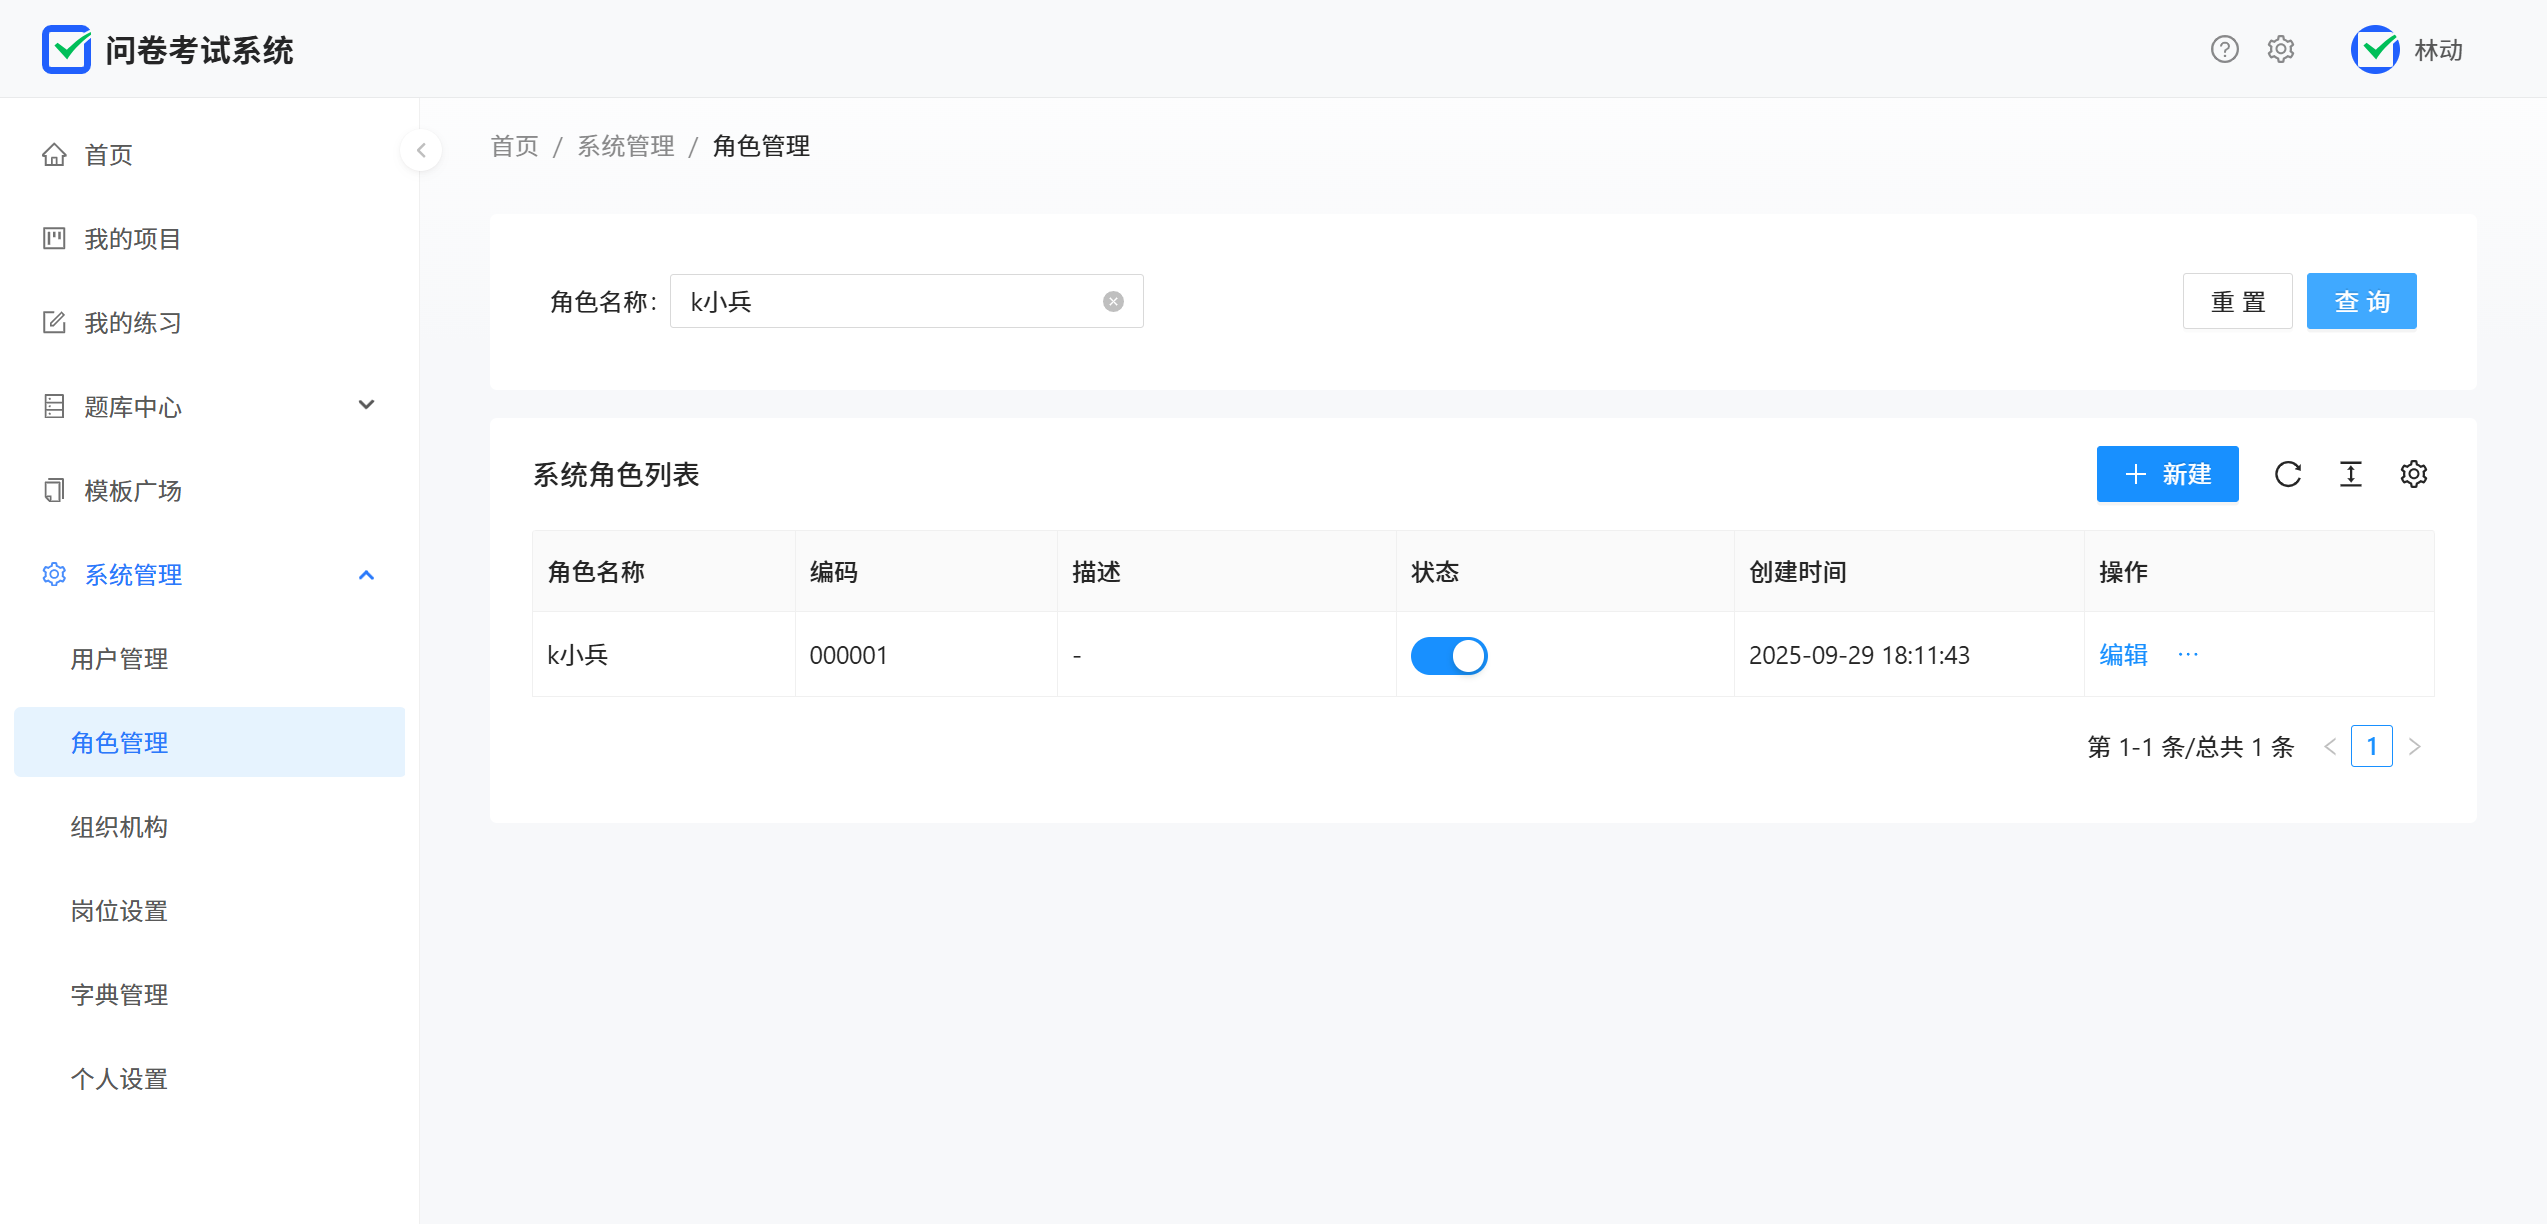Clear the role name search input

[x=1113, y=302]
